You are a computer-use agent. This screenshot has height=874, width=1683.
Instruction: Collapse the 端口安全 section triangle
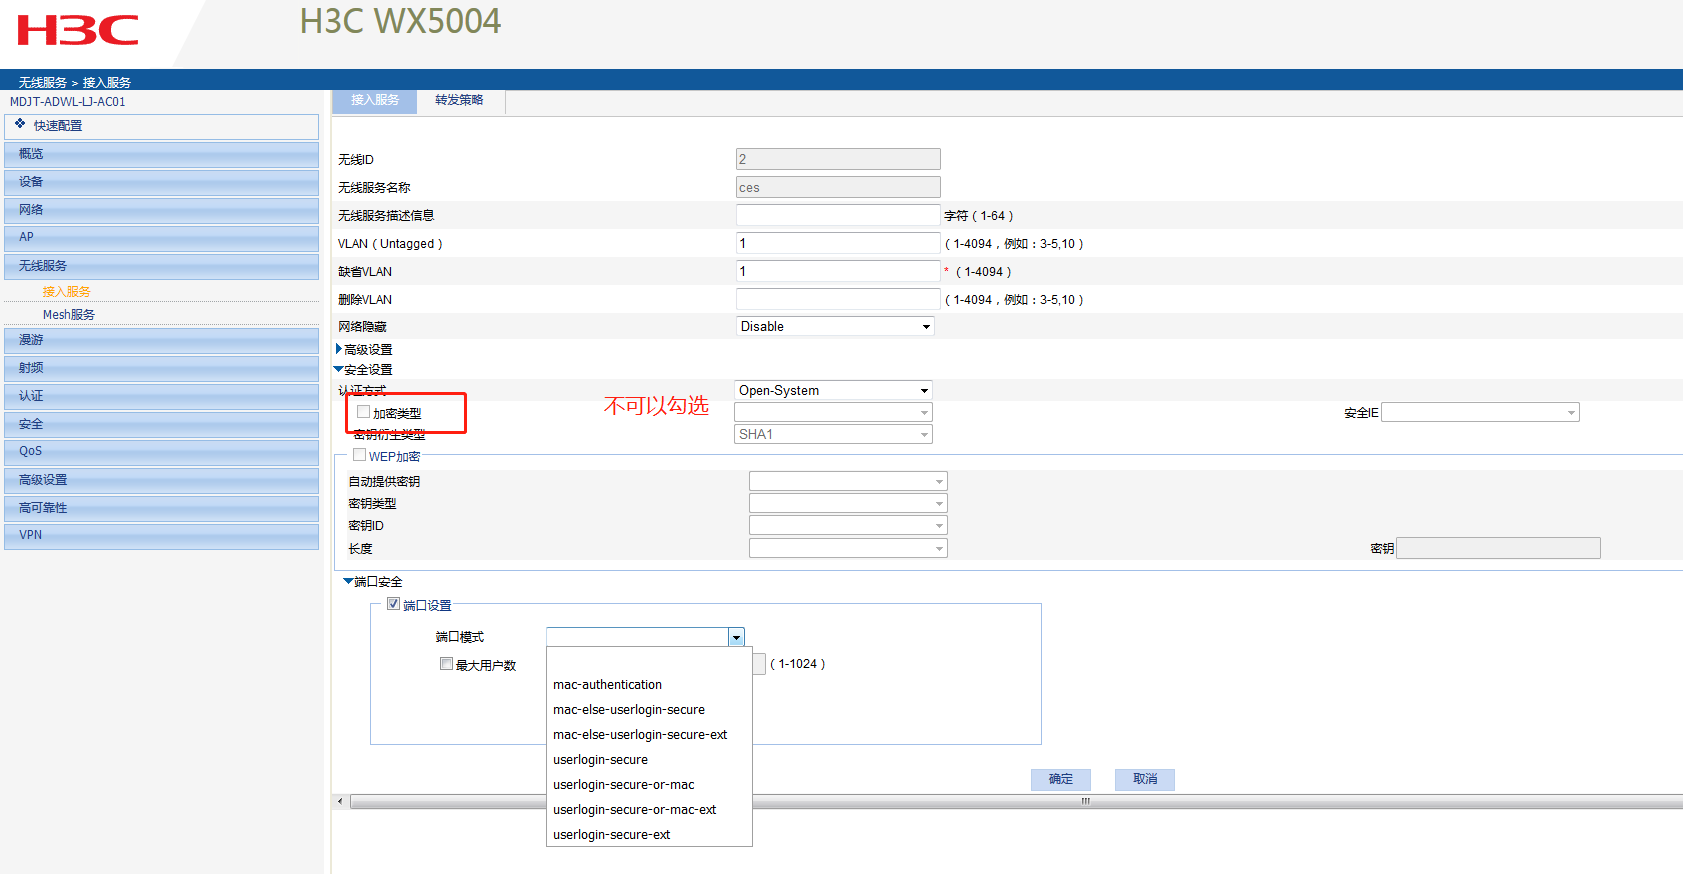click(348, 581)
